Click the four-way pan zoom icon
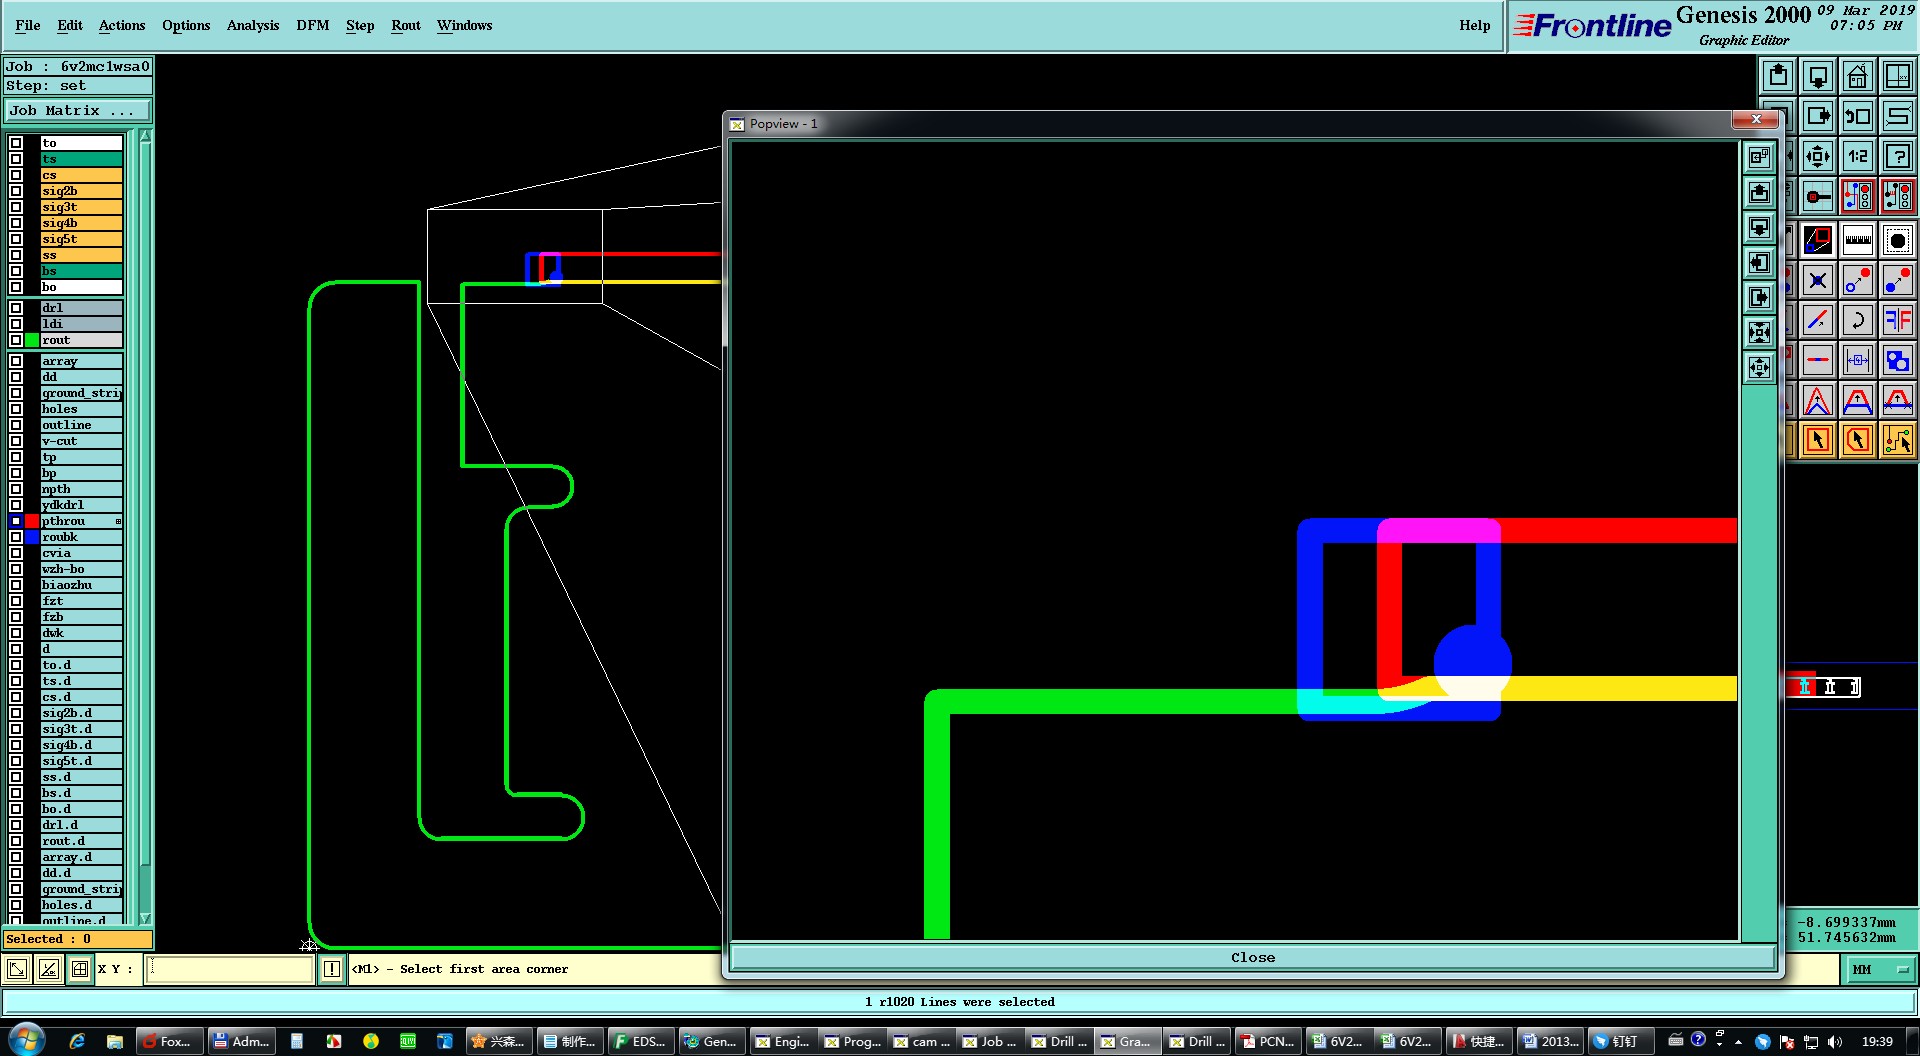This screenshot has height=1056, width=1920. [1818, 156]
